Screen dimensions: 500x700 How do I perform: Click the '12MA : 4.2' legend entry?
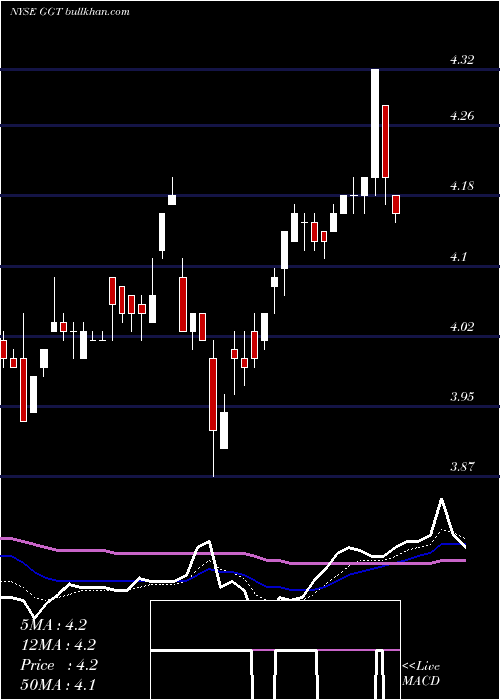click(58, 645)
